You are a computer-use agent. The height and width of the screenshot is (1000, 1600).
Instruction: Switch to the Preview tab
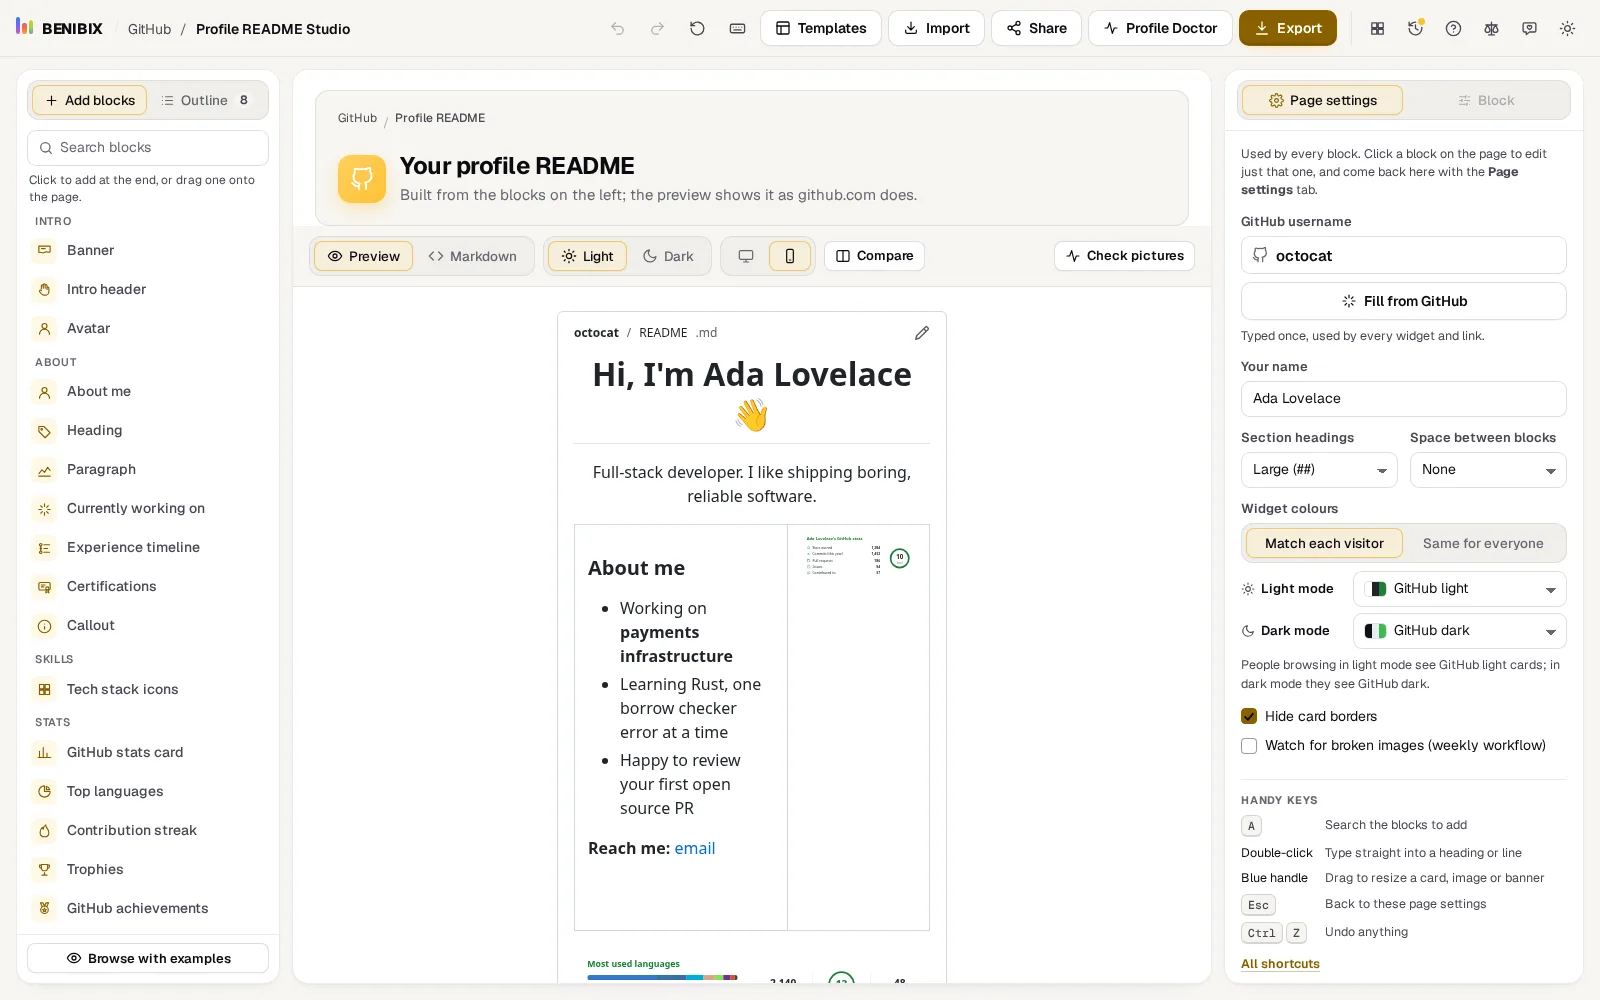point(364,256)
